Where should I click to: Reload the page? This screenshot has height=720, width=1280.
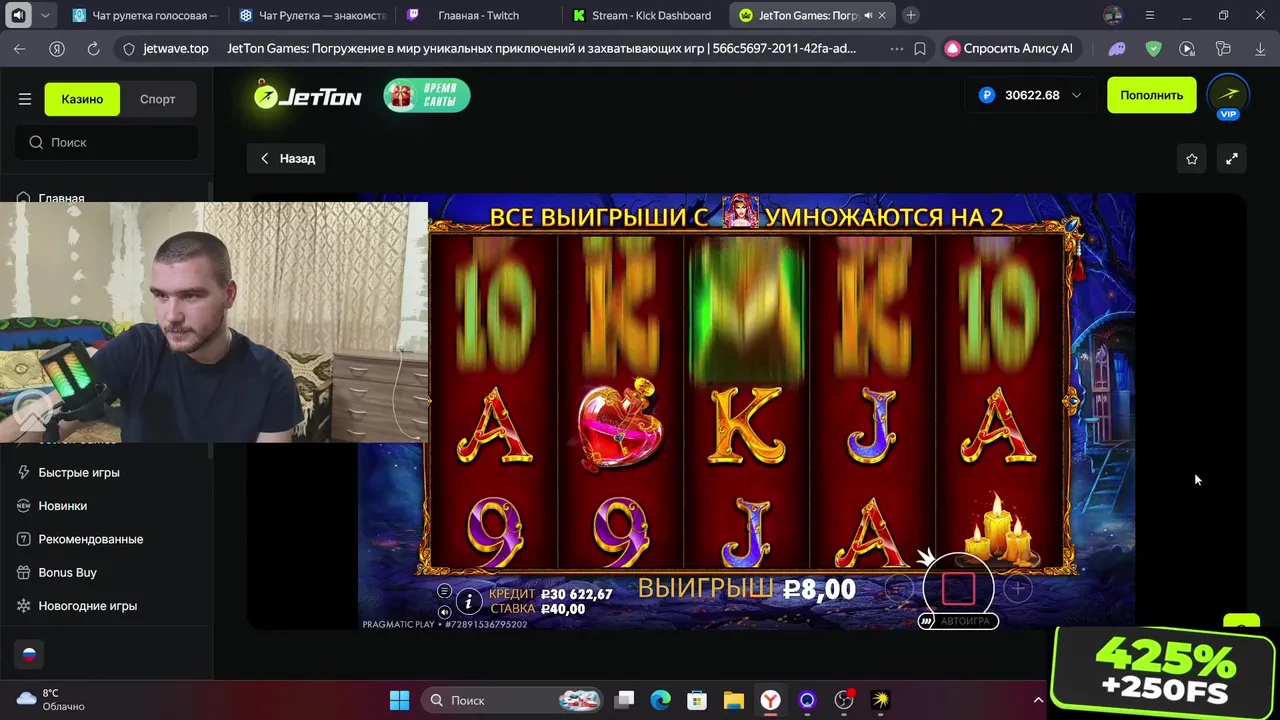[x=93, y=48]
